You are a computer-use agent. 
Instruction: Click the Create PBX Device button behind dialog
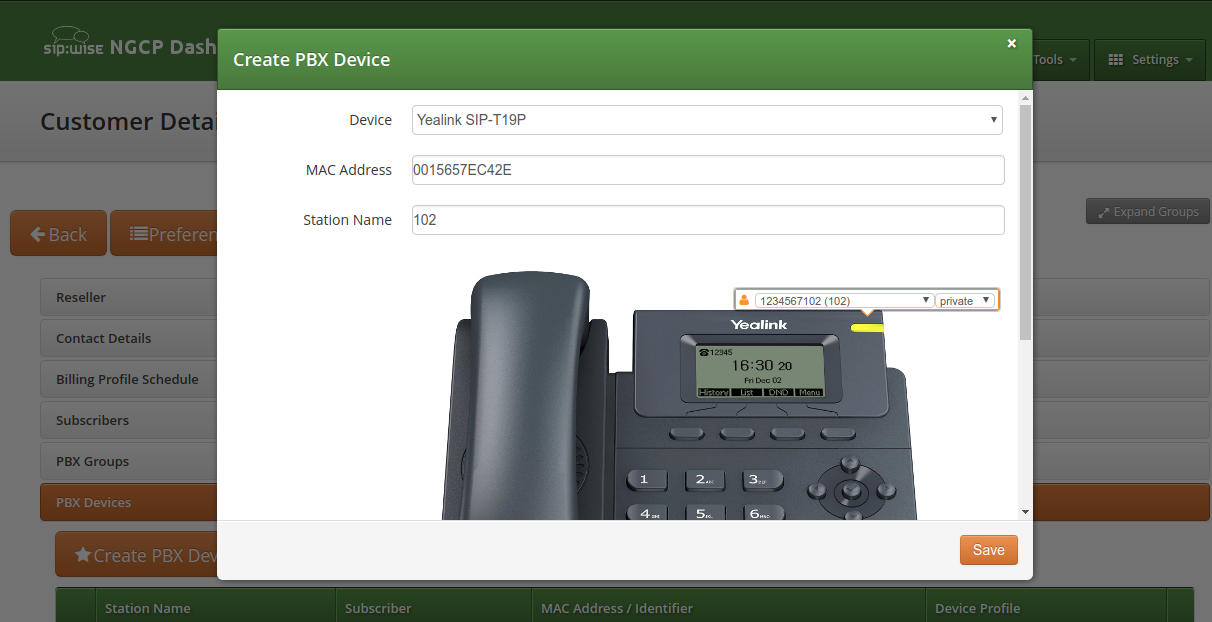(137, 555)
